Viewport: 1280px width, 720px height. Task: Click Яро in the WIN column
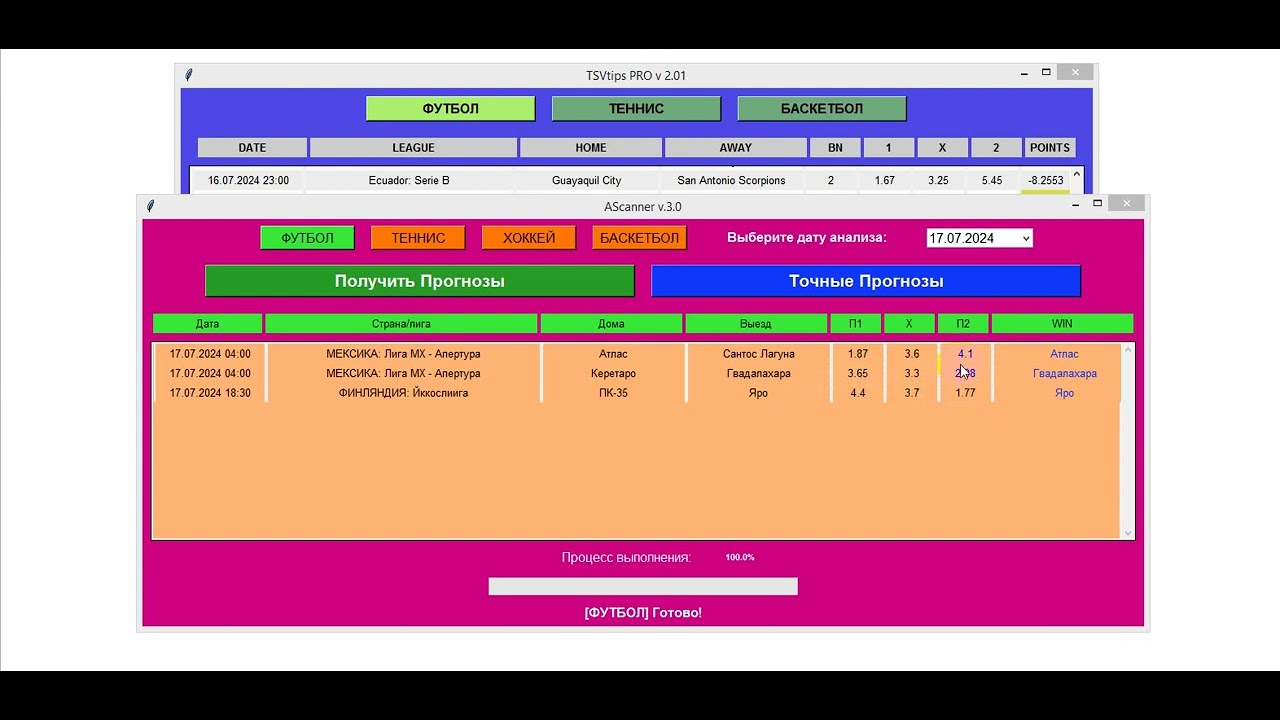[1064, 393]
